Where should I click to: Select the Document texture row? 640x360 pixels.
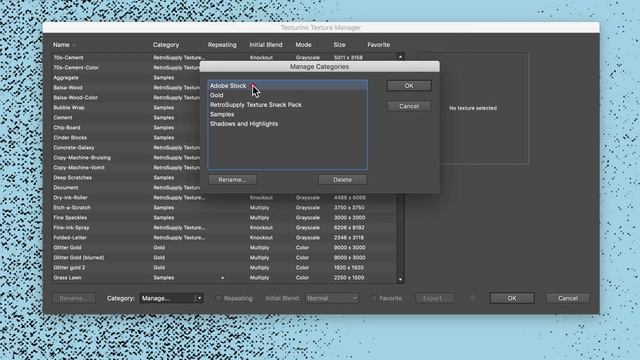click(x=224, y=187)
